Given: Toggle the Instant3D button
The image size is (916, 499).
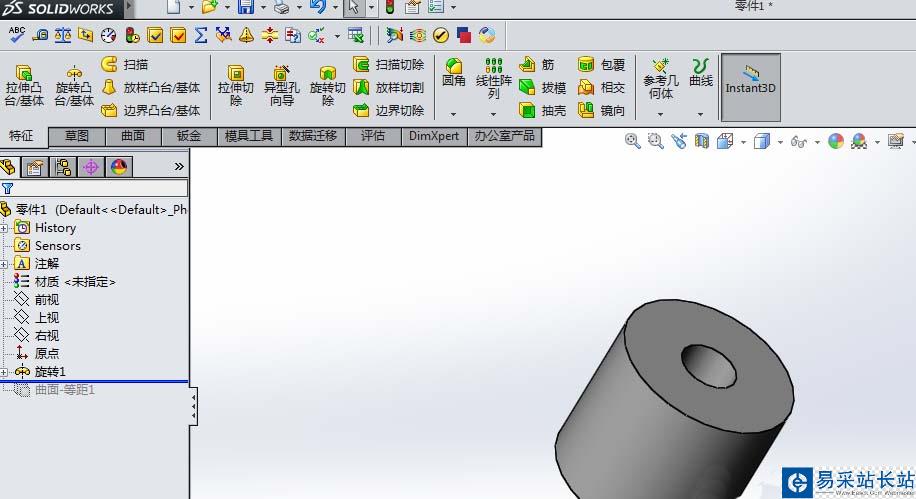Looking at the screenshot, I should point(751,88).
